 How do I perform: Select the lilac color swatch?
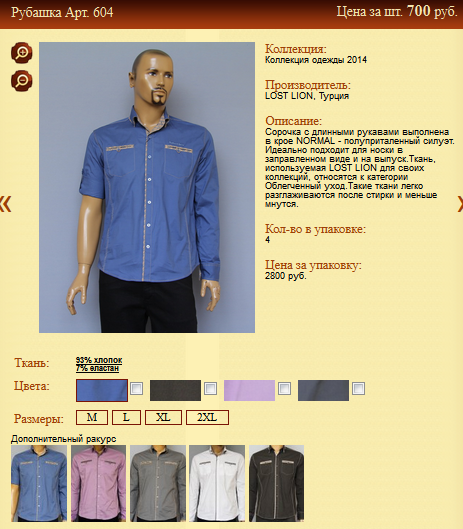[x=249, y=390]
